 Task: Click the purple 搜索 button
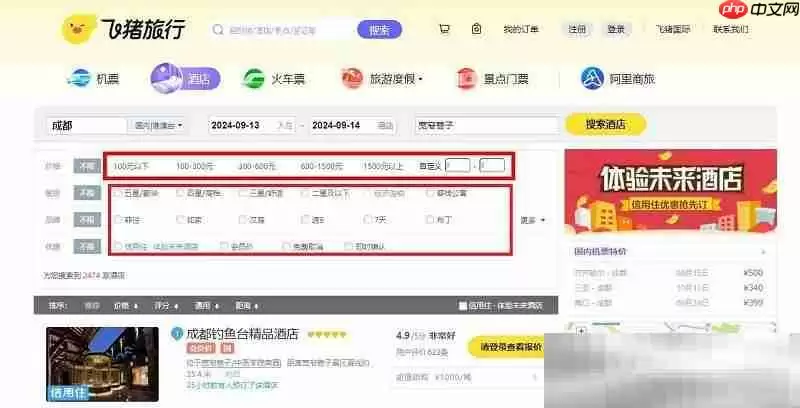pyautogui.click(x=380, y=30)
